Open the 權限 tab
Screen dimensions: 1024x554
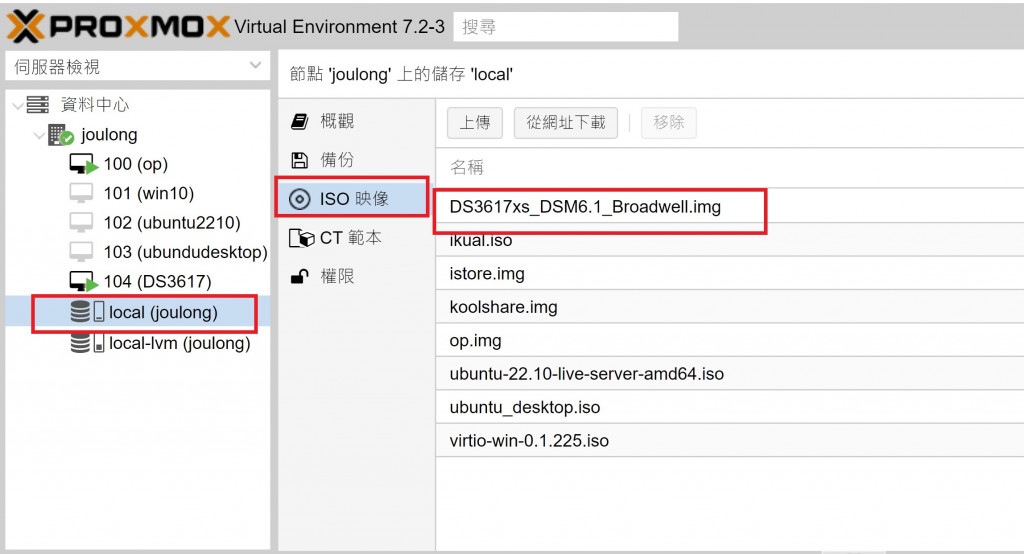357,276
